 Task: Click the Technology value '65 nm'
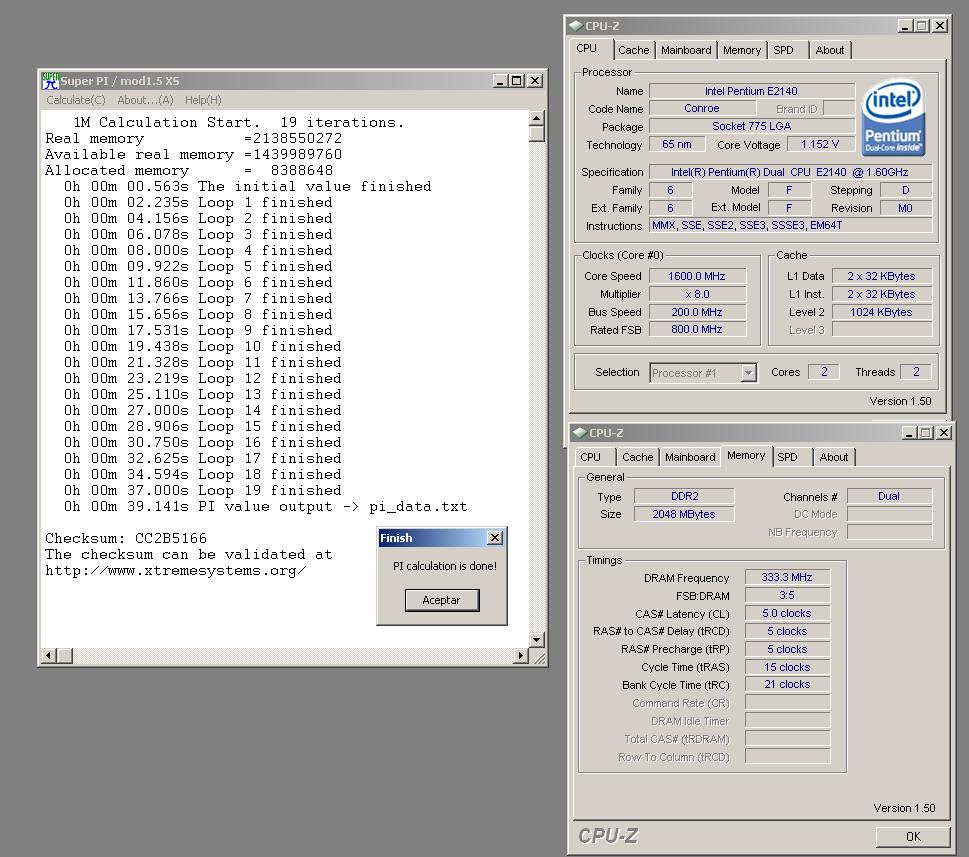click(x=677, y=144)
